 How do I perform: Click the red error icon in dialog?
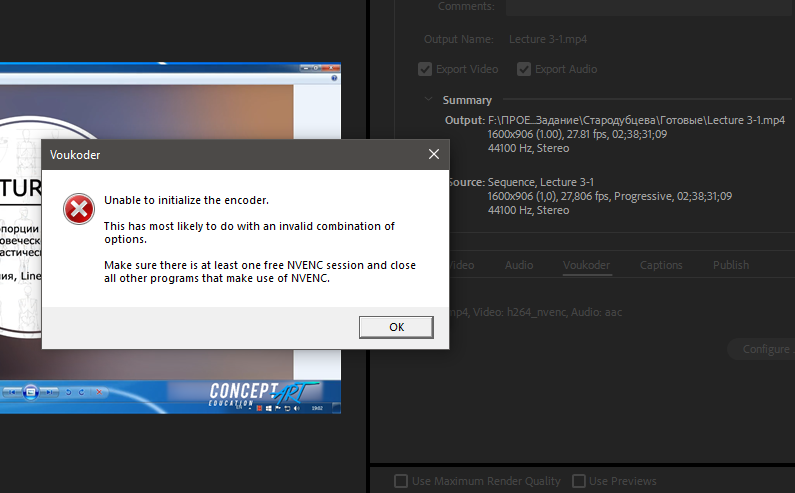(77, 209)
